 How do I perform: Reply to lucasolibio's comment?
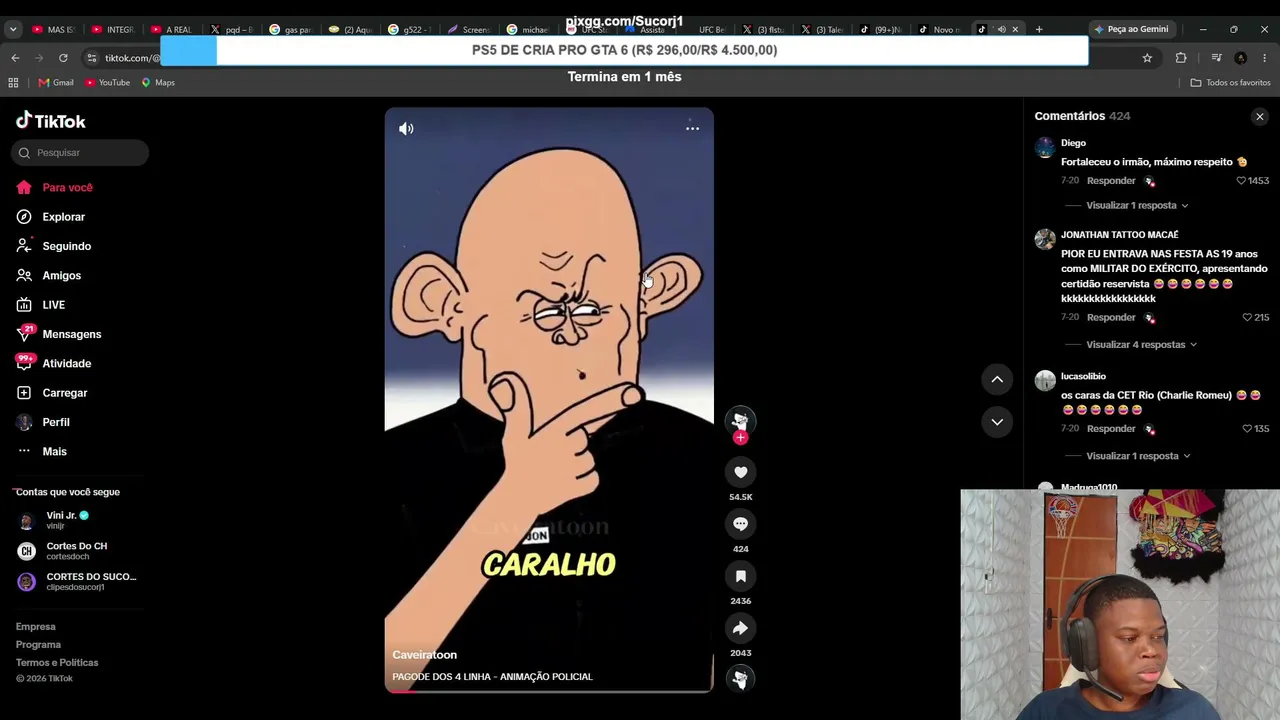(1111, 429)
